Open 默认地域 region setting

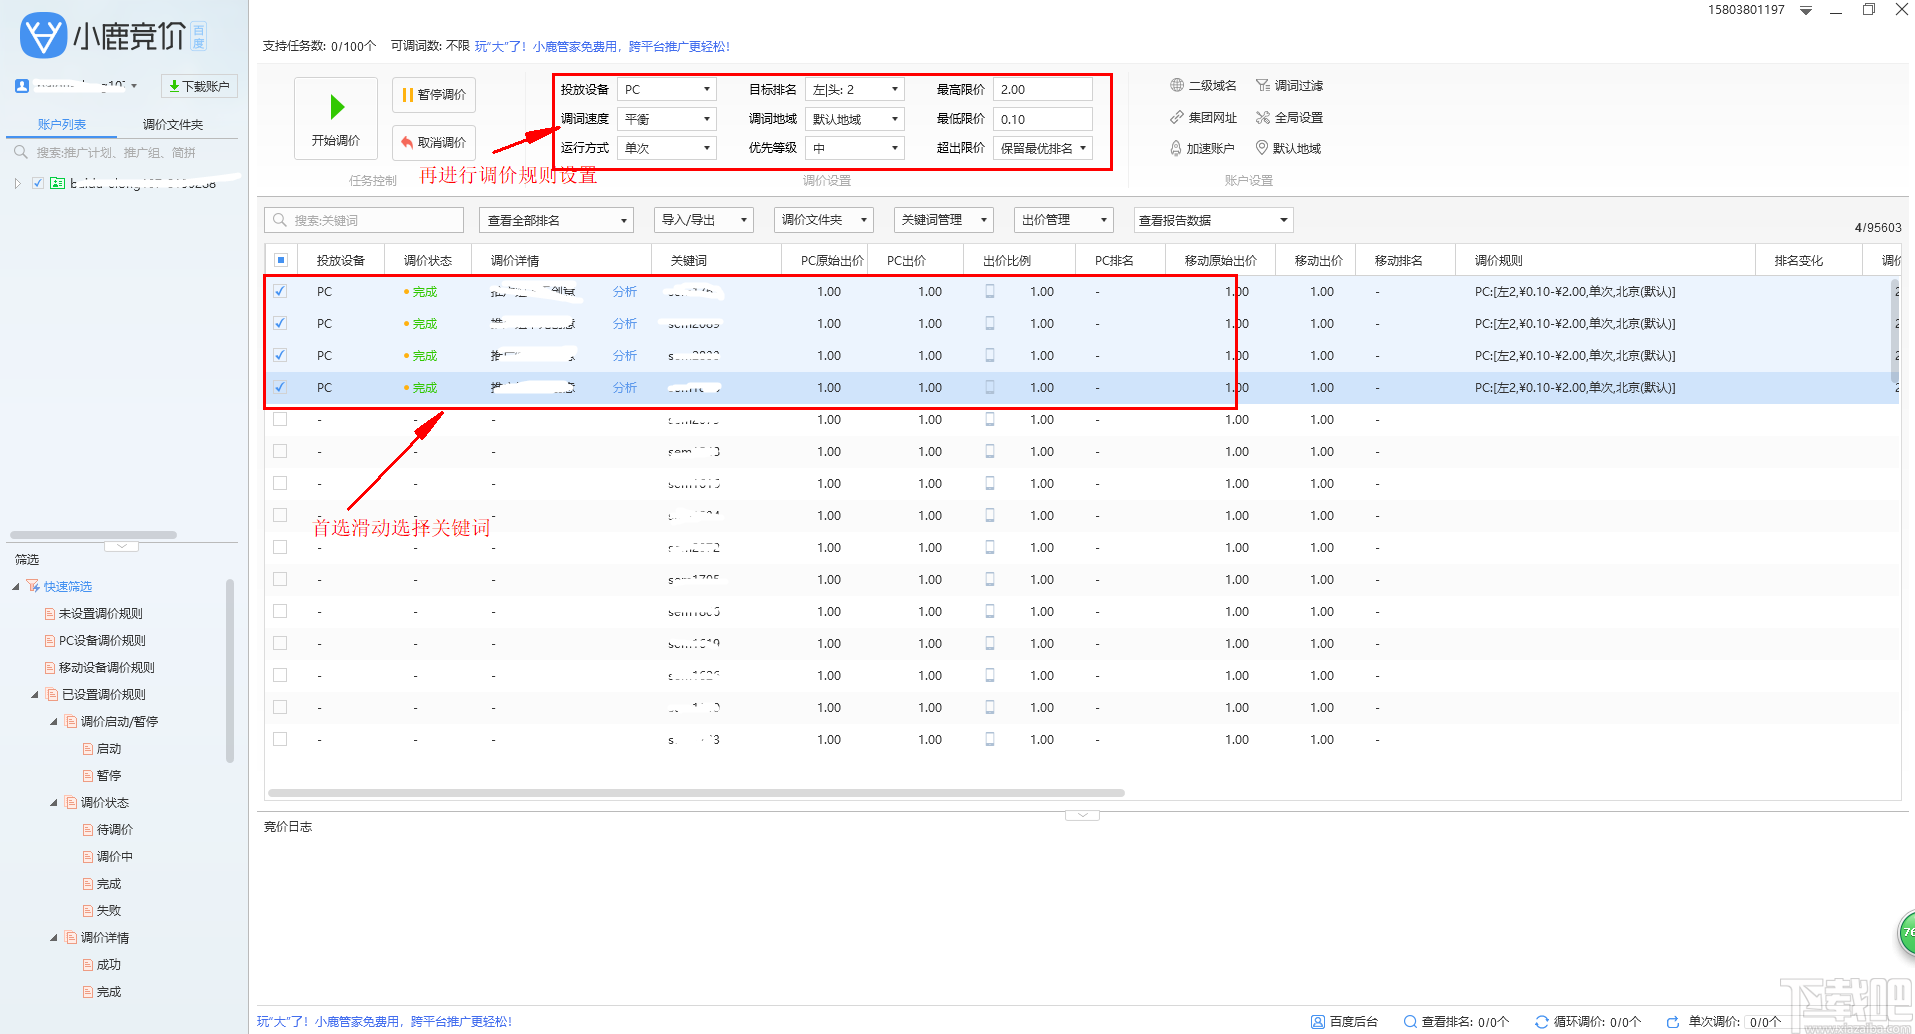tap(1288, 148)
